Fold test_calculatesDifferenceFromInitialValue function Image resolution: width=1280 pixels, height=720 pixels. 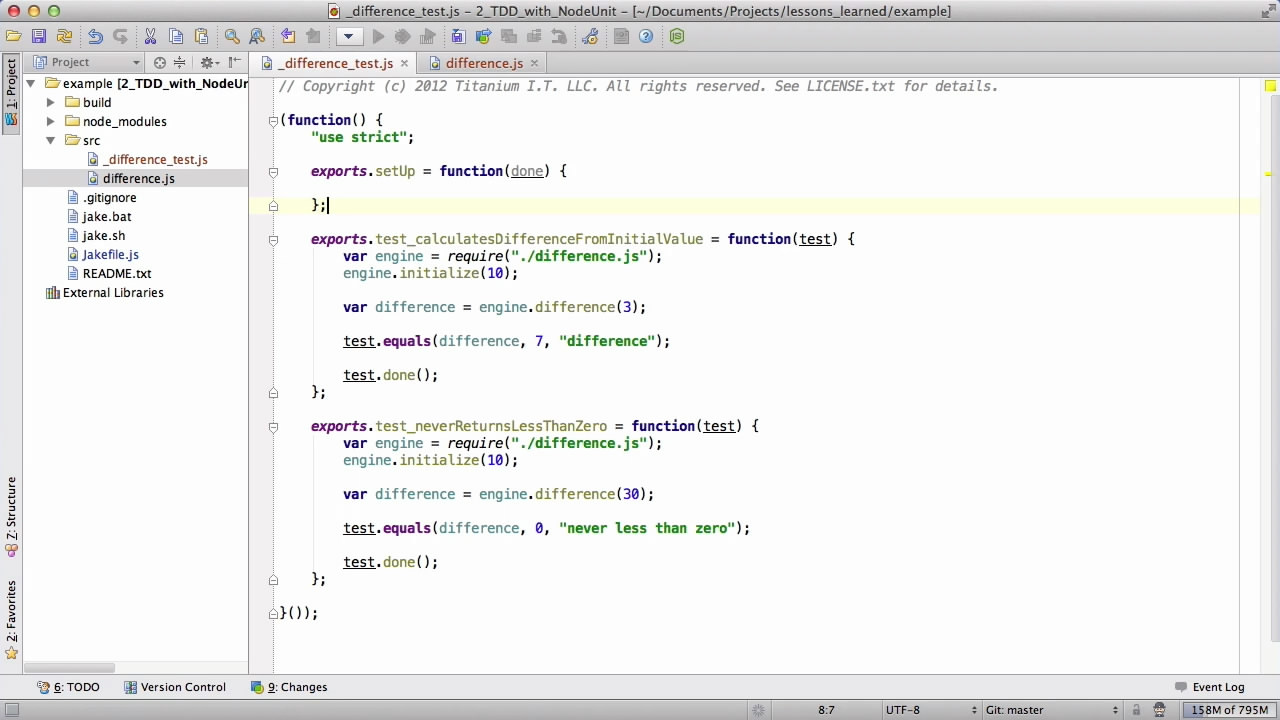point(273,239)
